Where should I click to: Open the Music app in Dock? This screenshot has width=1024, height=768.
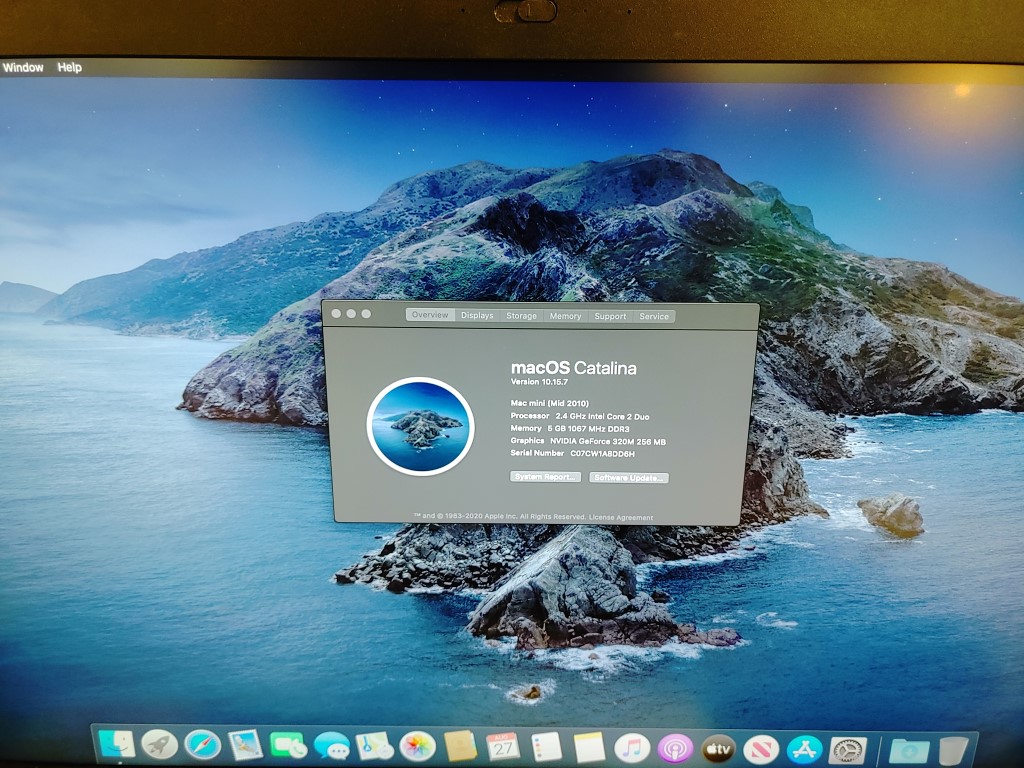click(x=632, y=747)
